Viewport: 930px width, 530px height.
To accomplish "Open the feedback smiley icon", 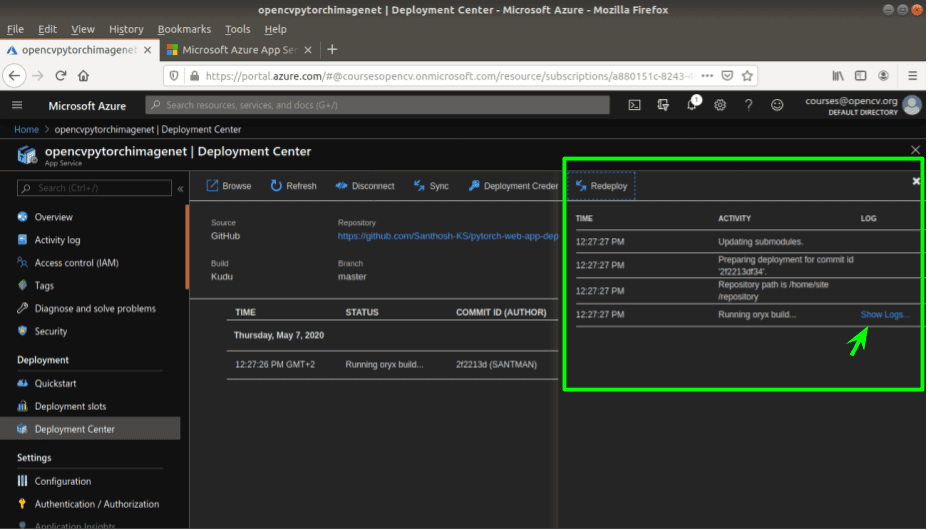I will [777, 106].
